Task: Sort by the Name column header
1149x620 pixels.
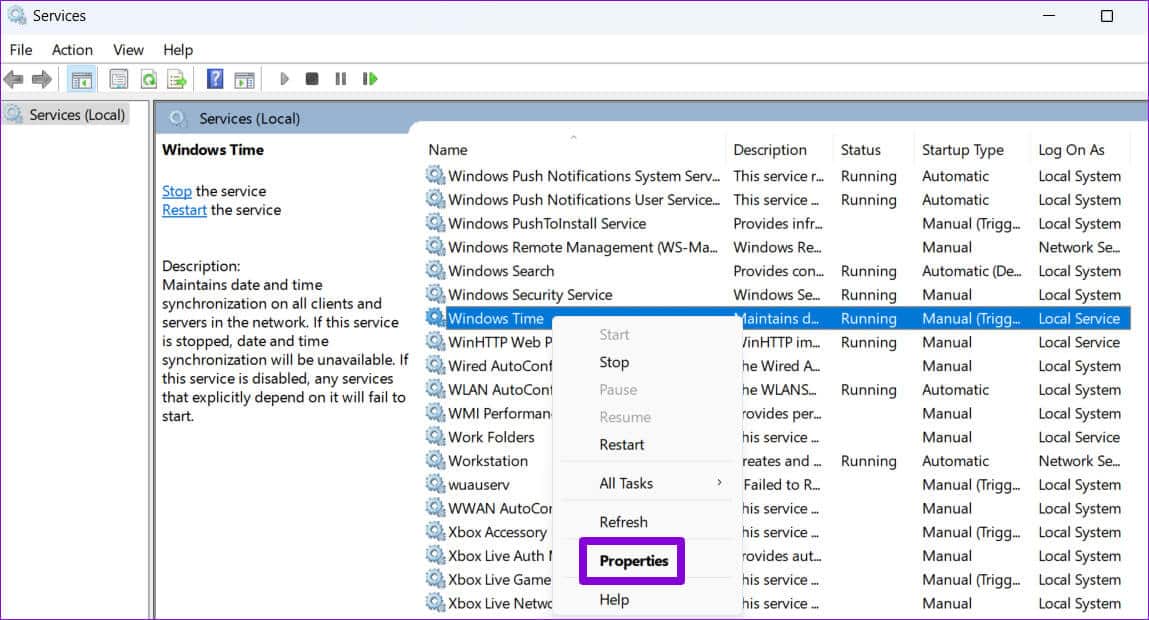Action: tap(448, 150)
